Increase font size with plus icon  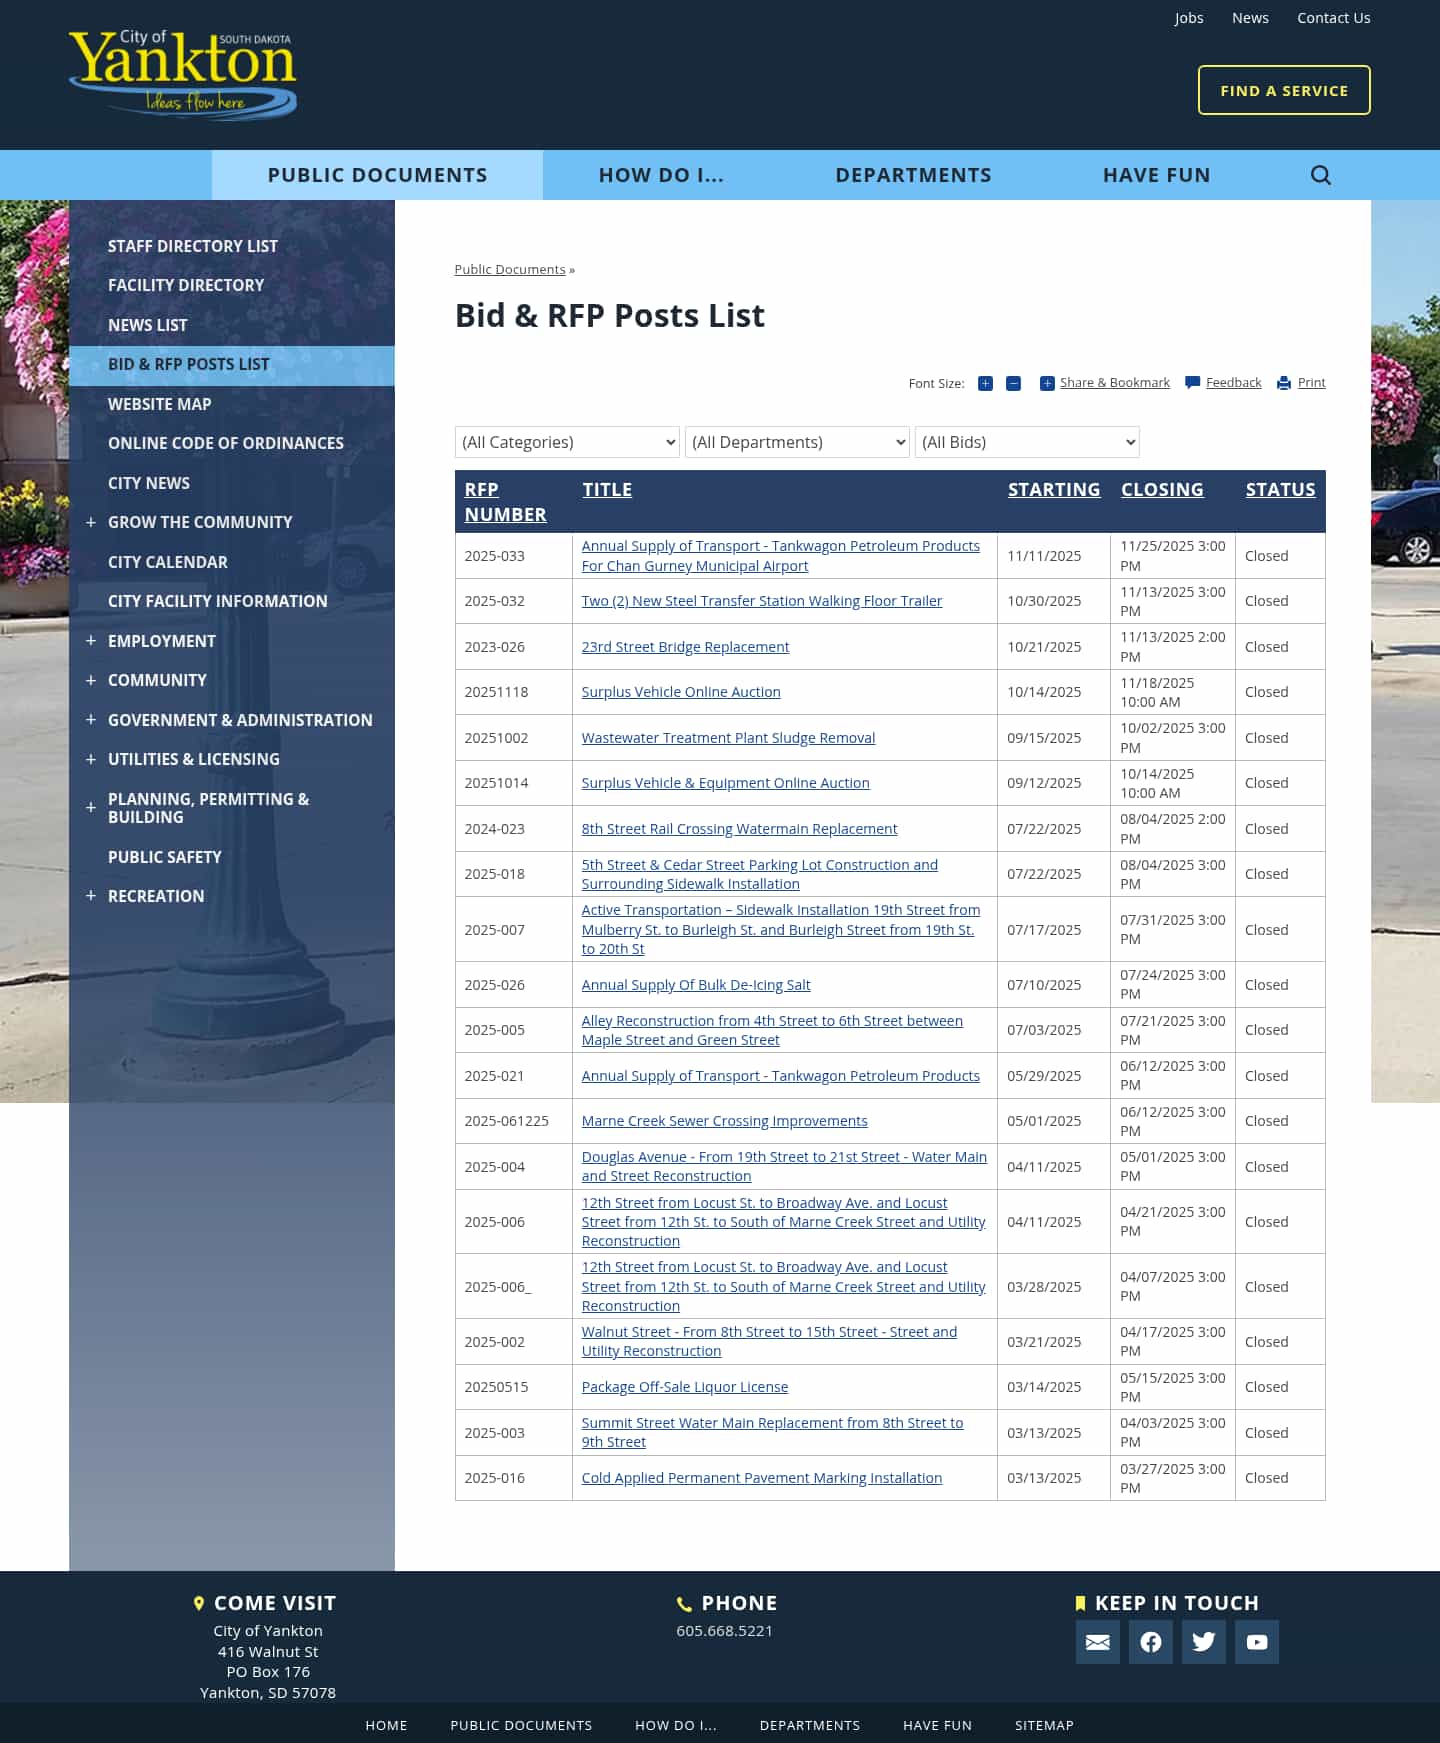(985, 383)
